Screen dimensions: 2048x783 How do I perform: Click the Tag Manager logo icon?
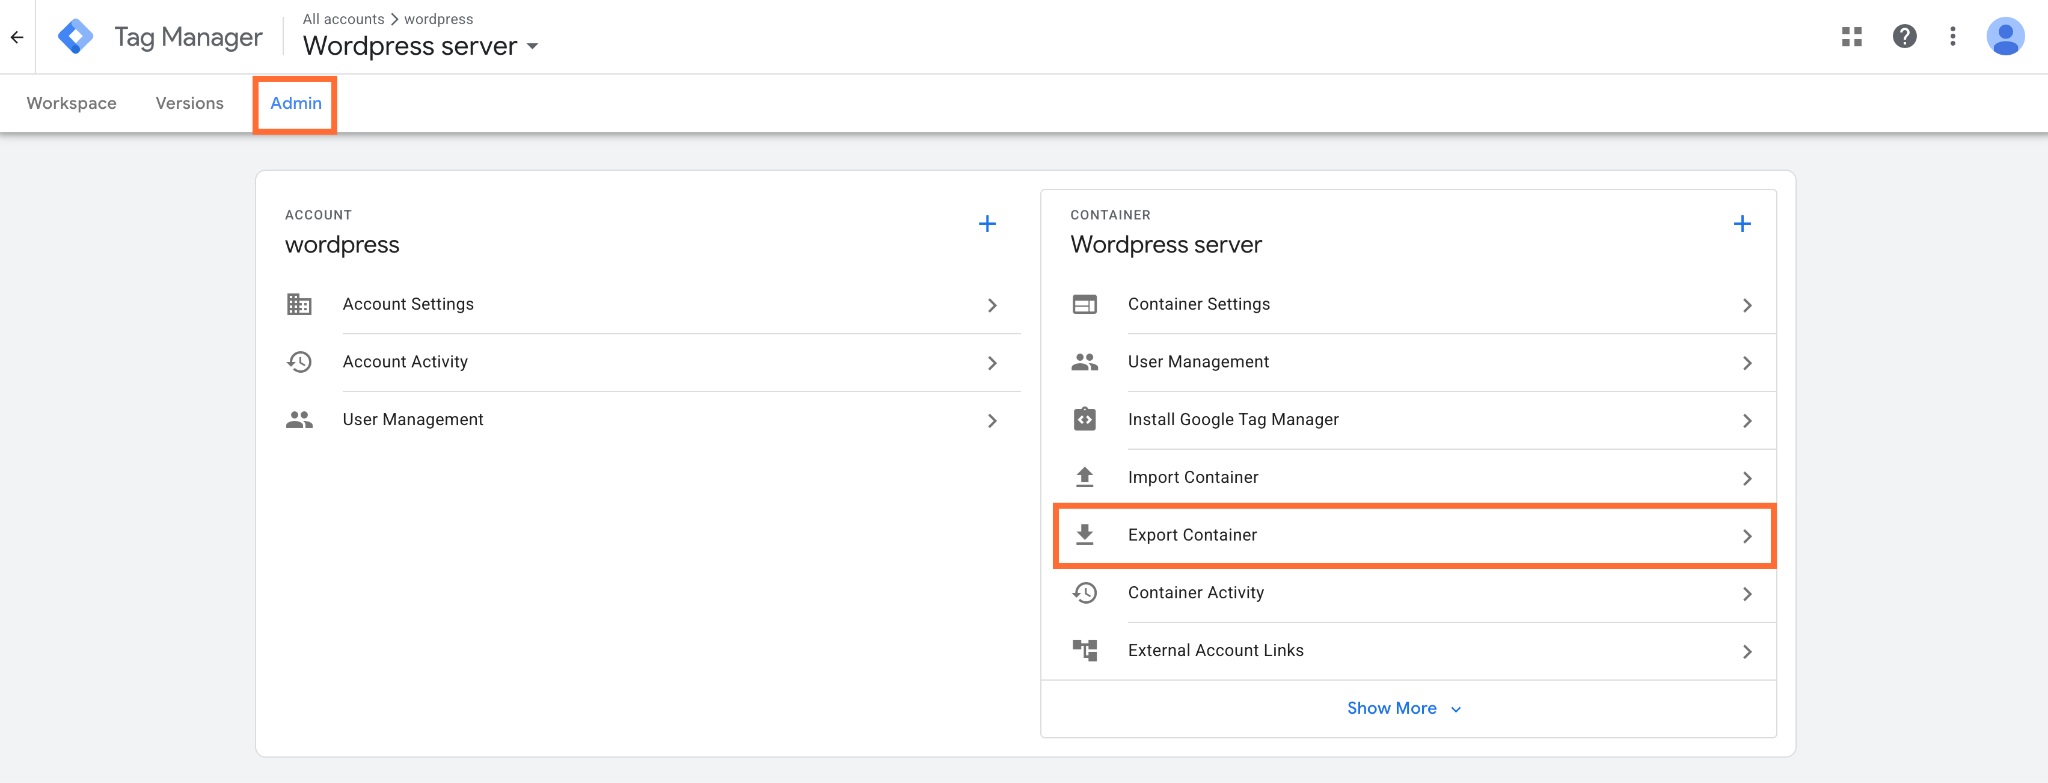click(76, 37)
